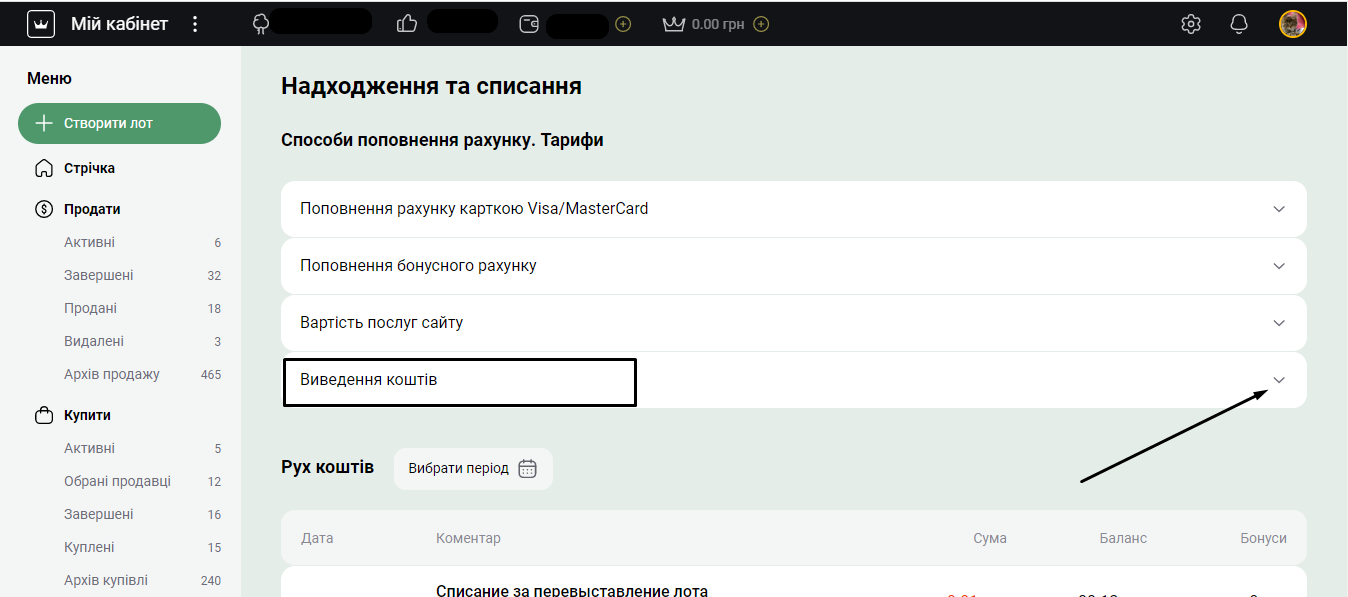This screenshot has height=597, width=1348.
Task: Open Вибрати період date picker
Action: coord(473,468)
